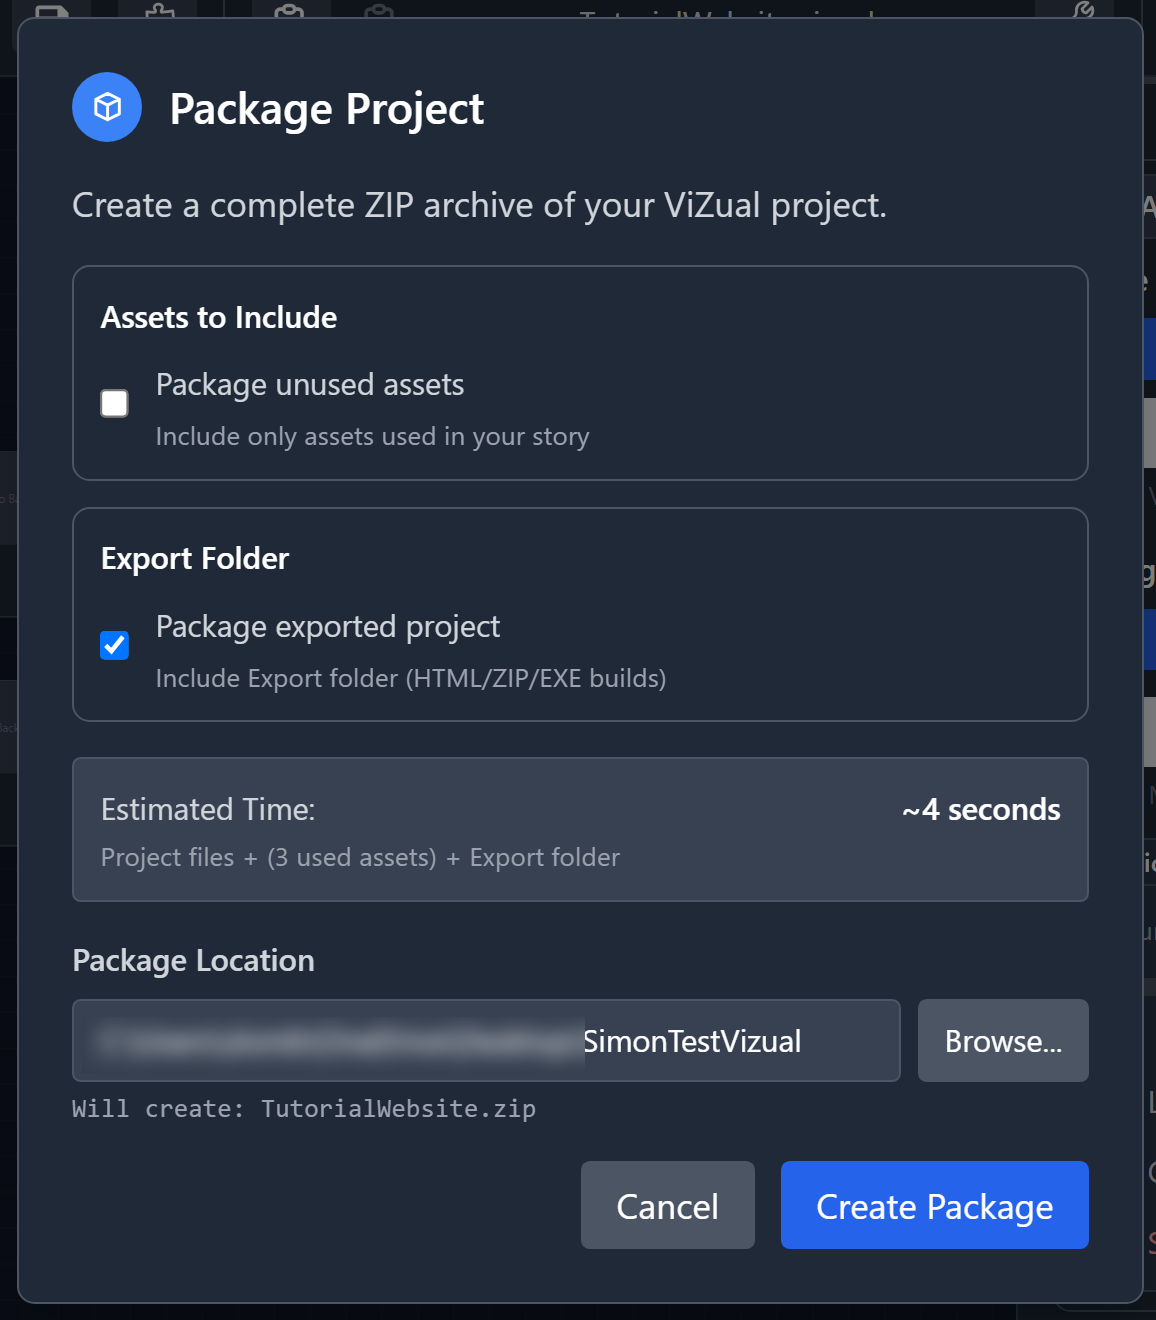This screenshot has height=1320, width=1156.
Task: Click the "Export Folder" section heading
Action: pyautogui.click(x=195, y=559)
